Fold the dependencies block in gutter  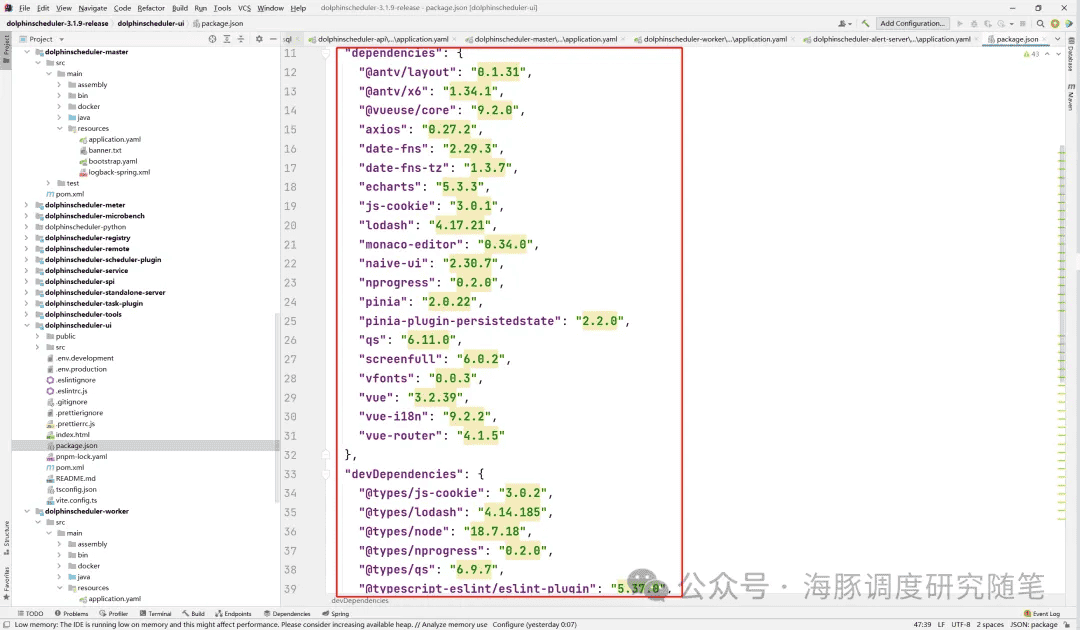326,52
